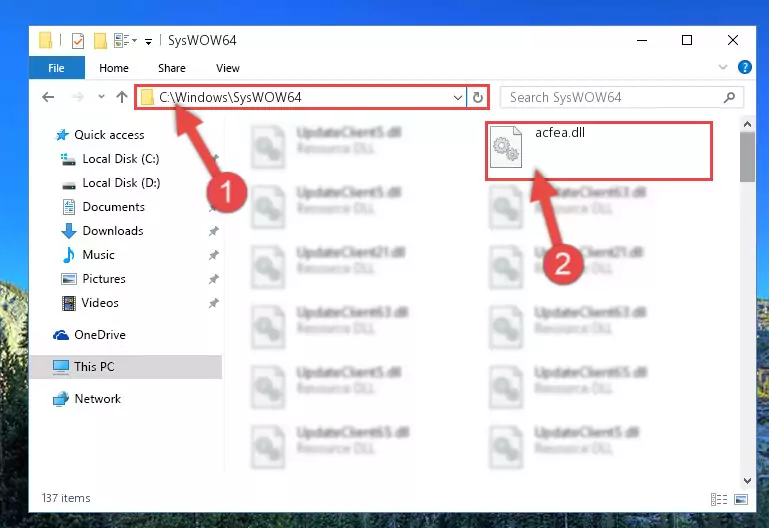Select the acfea.dll file

point(598,151)
